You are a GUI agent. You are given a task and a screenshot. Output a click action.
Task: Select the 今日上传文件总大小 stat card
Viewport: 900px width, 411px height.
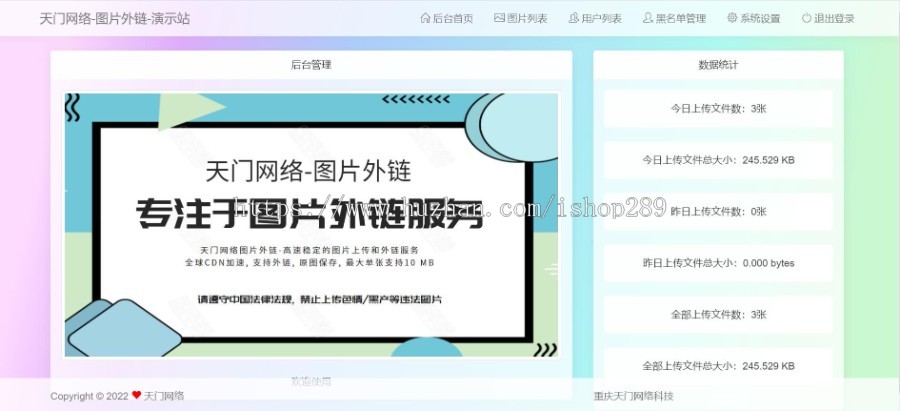[718, 160]
